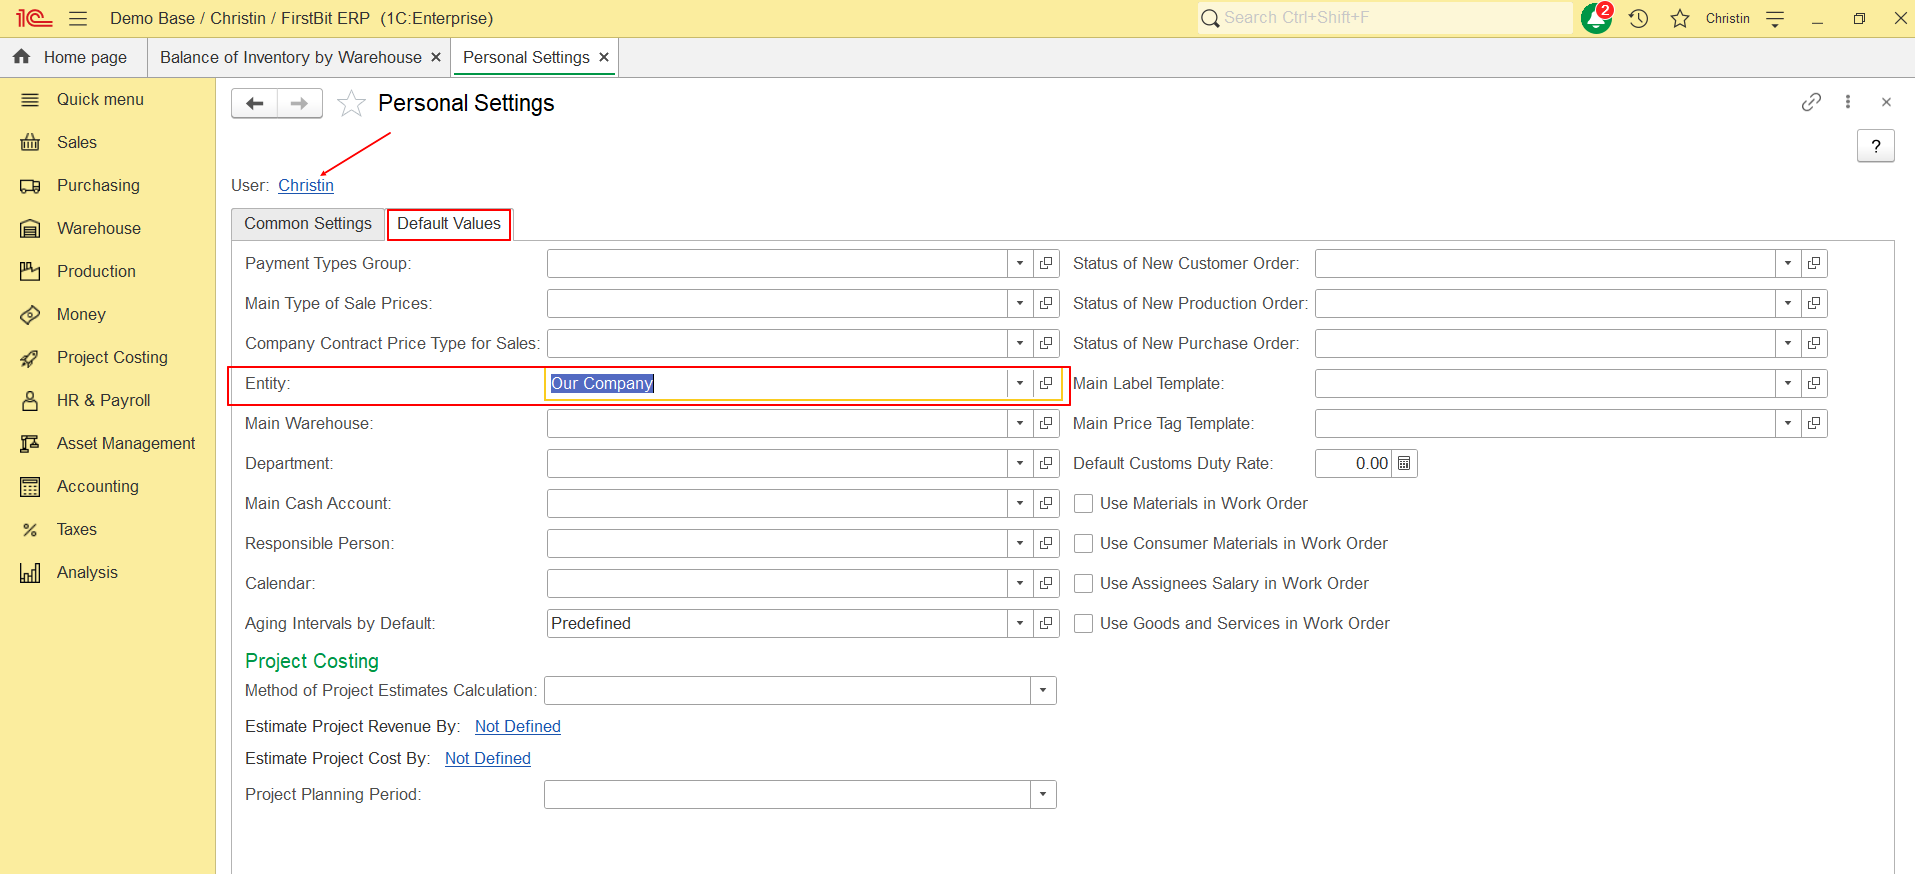Screen dimensions: 1915x874
Task: Open the history clock icon
Action: [x=1638, y=19]
